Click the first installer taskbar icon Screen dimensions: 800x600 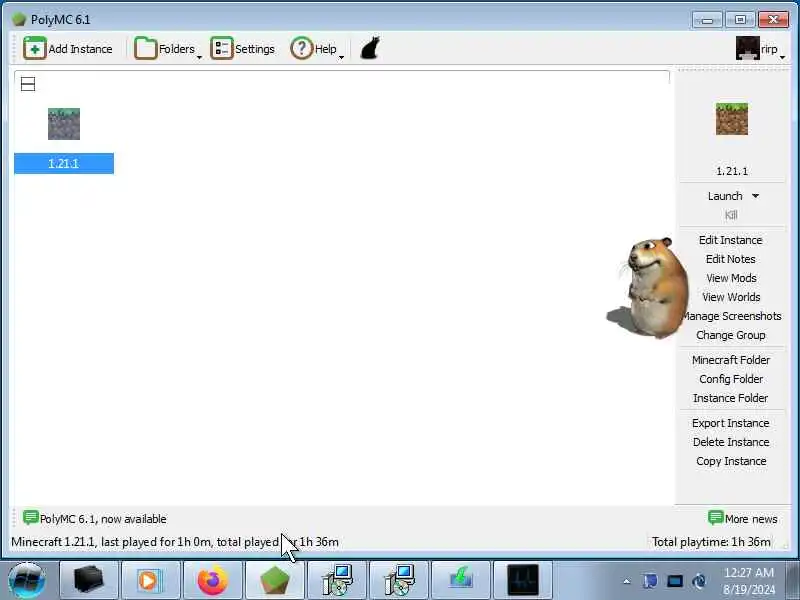[337, 581]
